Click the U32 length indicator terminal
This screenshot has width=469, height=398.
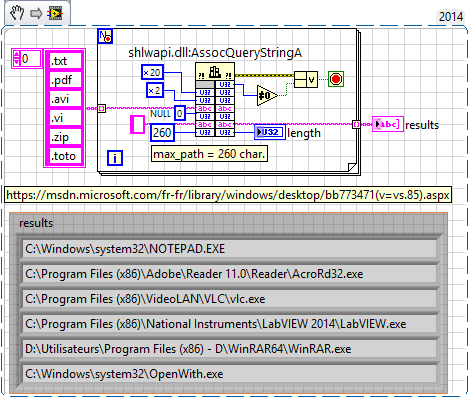pos(270,132)
